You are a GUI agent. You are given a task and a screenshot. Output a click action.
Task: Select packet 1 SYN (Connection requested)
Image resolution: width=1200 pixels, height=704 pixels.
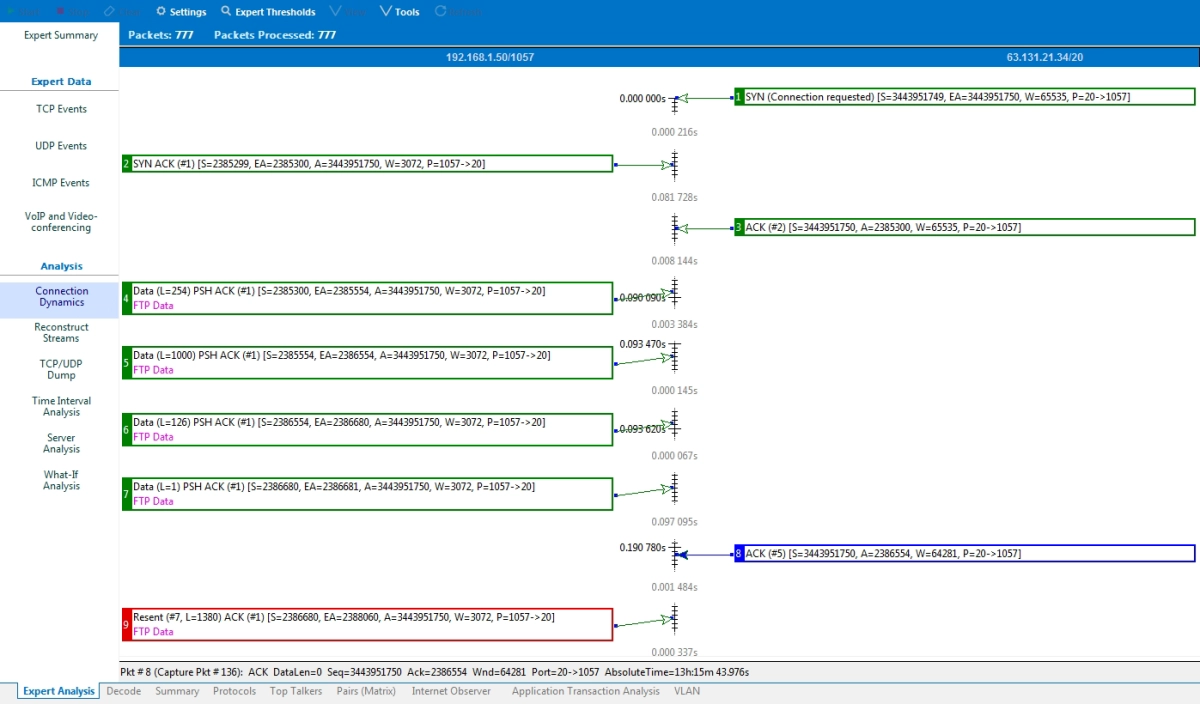coord(964,97)
